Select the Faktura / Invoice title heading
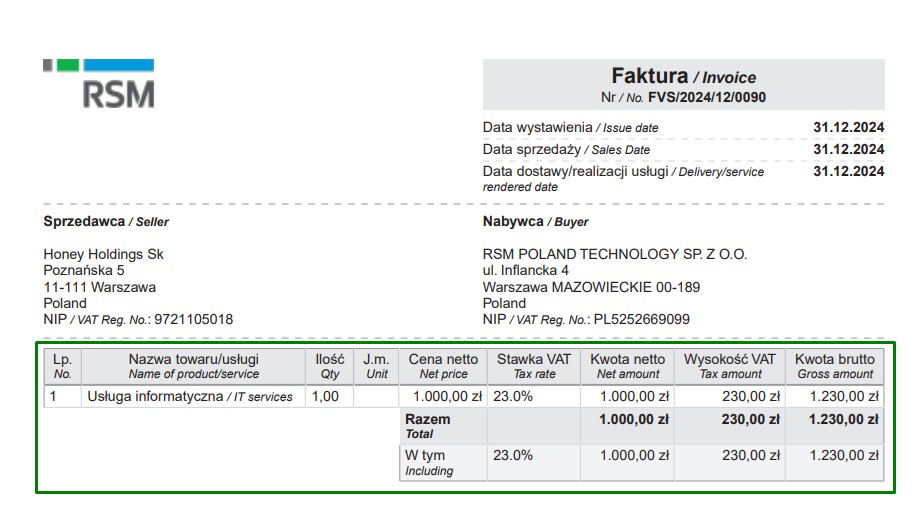 [x=683, y=76]
